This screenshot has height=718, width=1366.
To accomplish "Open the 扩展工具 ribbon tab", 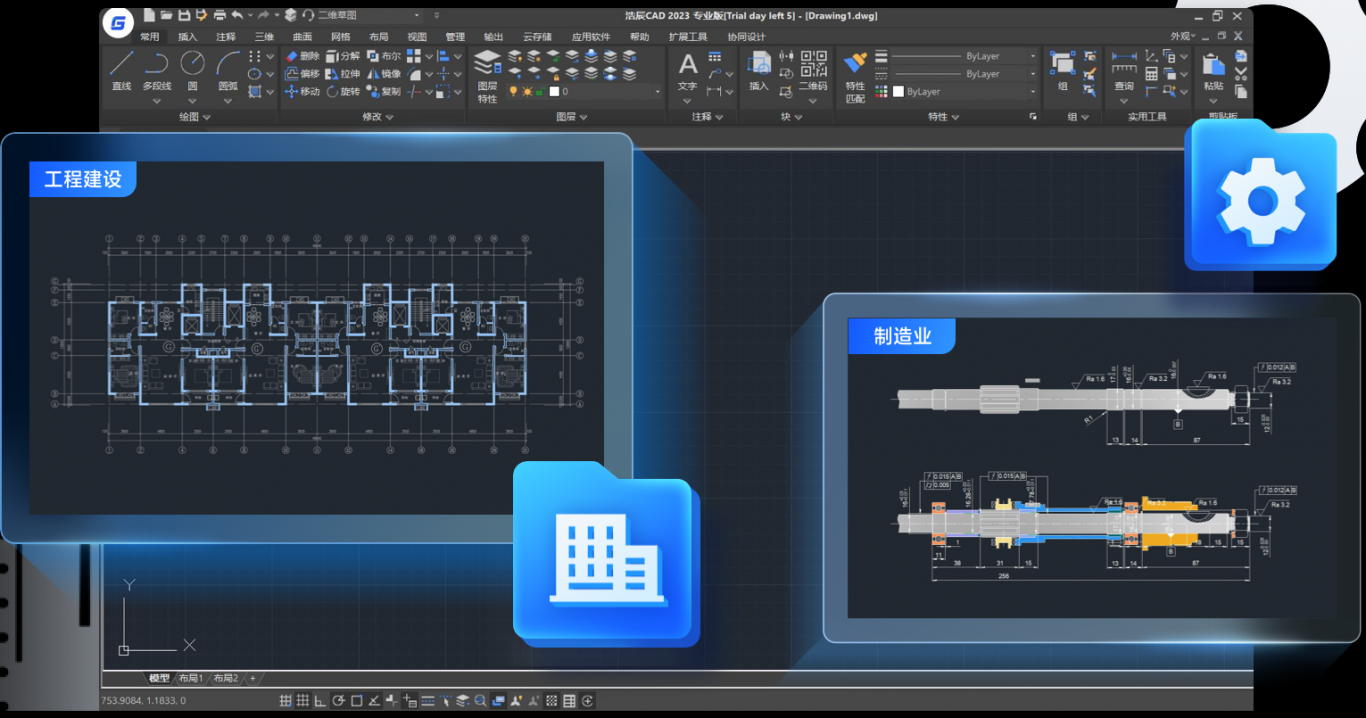I will pyautogui.click(x=688, y=37).
